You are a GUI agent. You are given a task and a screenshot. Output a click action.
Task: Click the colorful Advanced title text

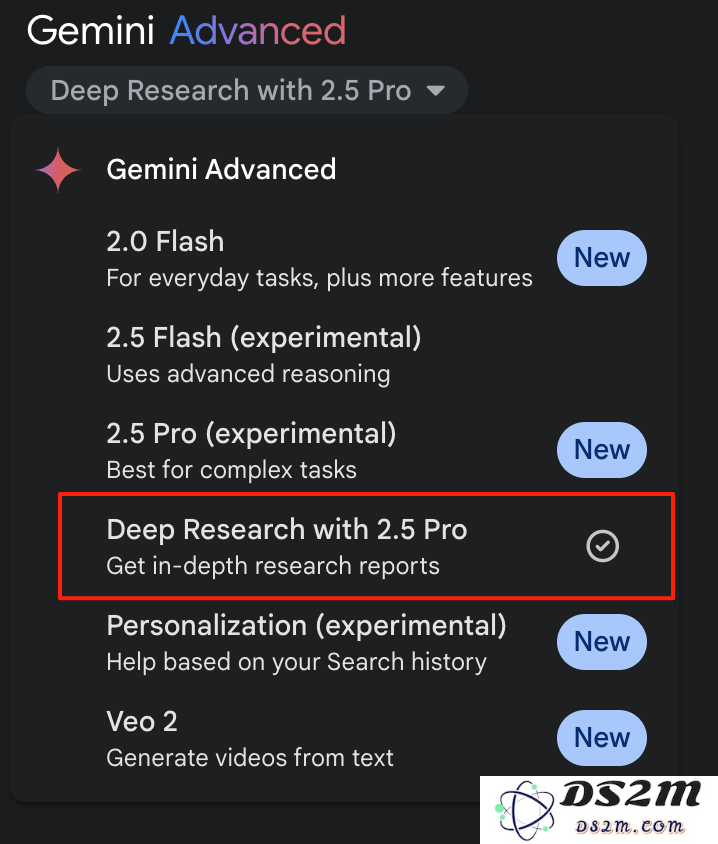coord(258,31)
